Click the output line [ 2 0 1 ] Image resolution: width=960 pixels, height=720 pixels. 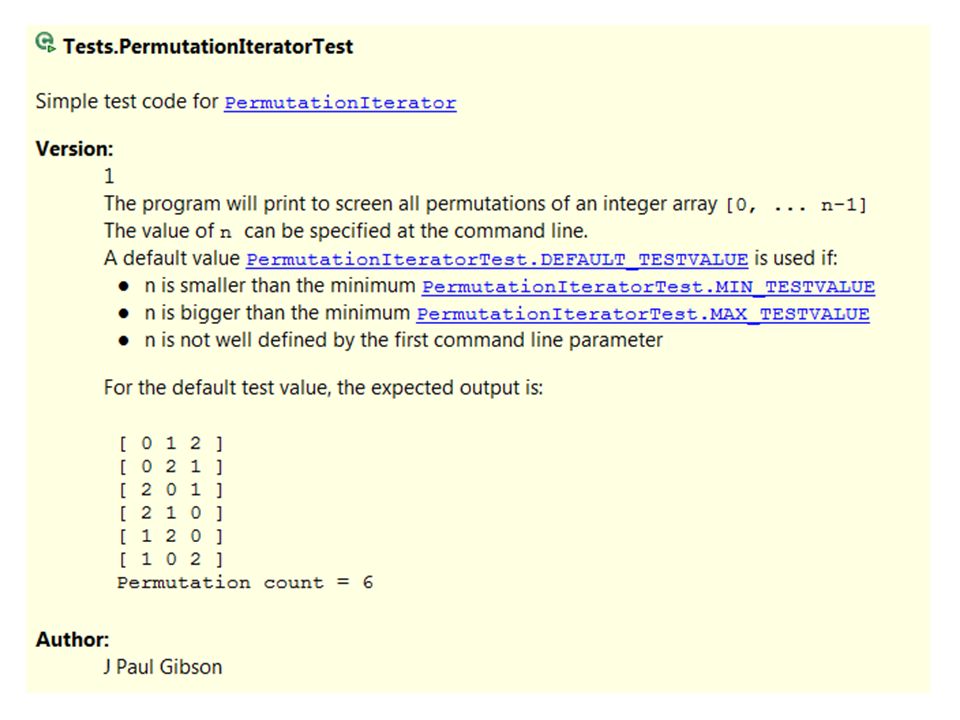[171, 490]
